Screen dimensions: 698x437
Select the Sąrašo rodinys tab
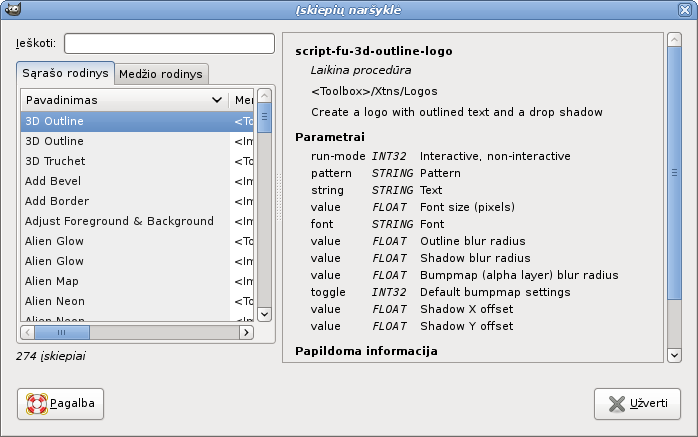point(66,74)
